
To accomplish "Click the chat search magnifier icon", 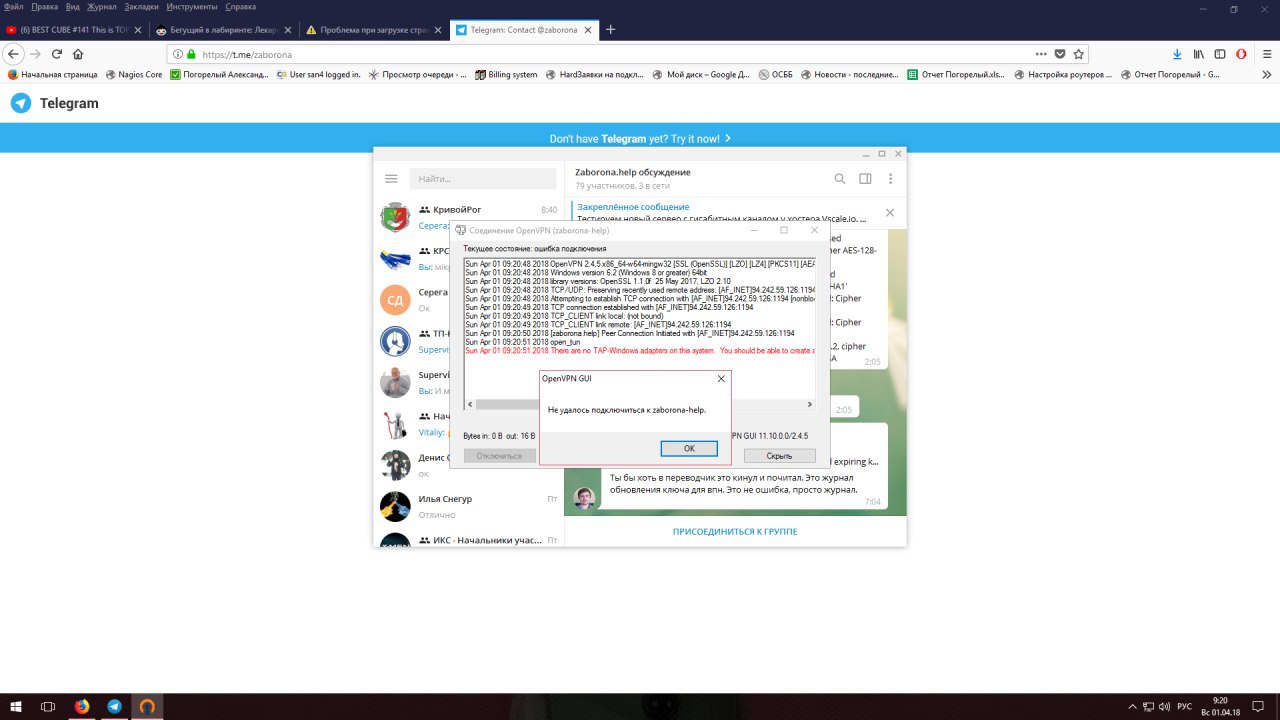I will (840, 179).
